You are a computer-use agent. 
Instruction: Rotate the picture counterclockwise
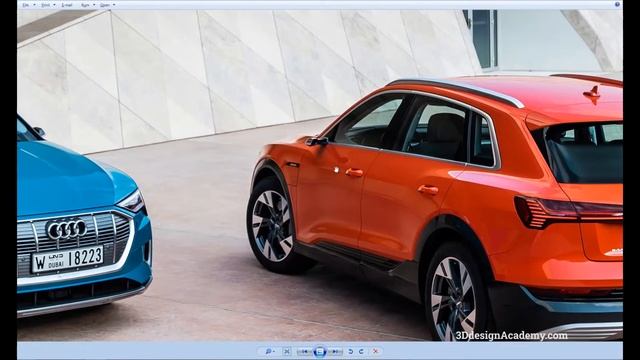(x=351, y=351)
